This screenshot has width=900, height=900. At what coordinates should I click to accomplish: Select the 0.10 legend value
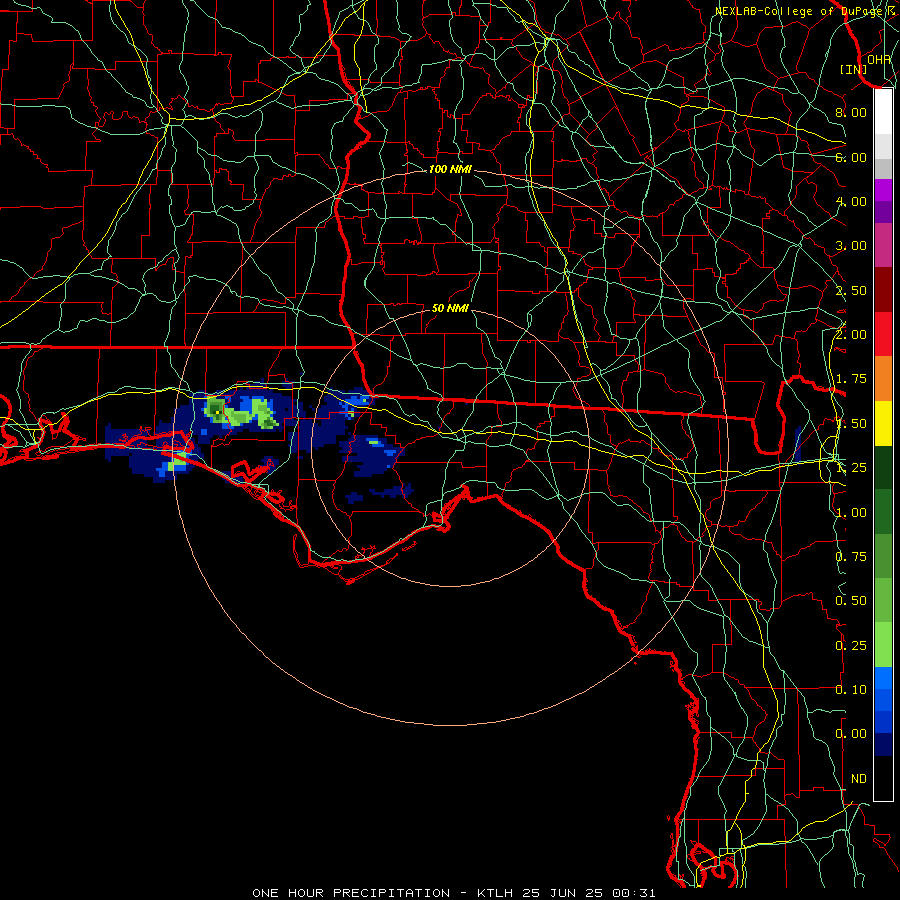click(x=851, y=689)
